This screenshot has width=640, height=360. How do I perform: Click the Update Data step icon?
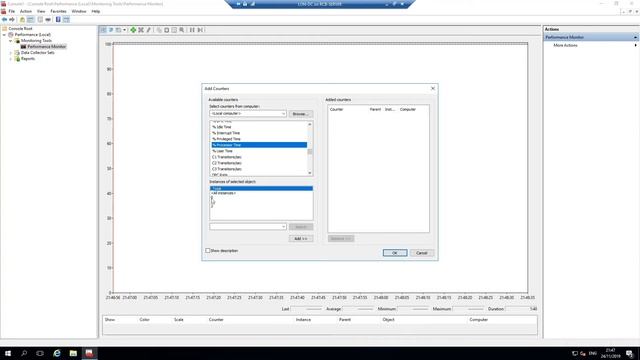[200, 30]
